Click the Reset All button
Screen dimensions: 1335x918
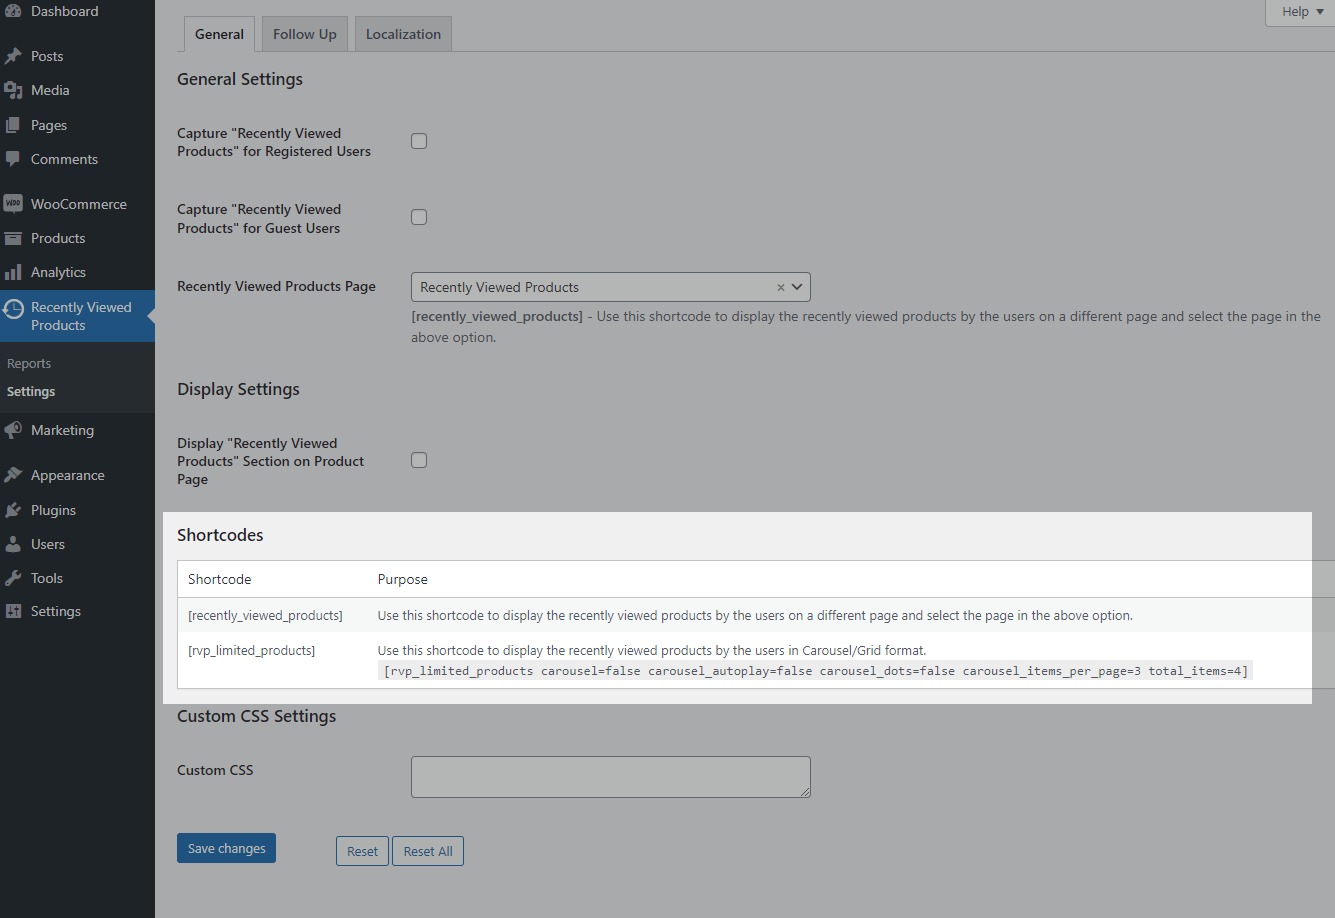(x=427, y=850)
